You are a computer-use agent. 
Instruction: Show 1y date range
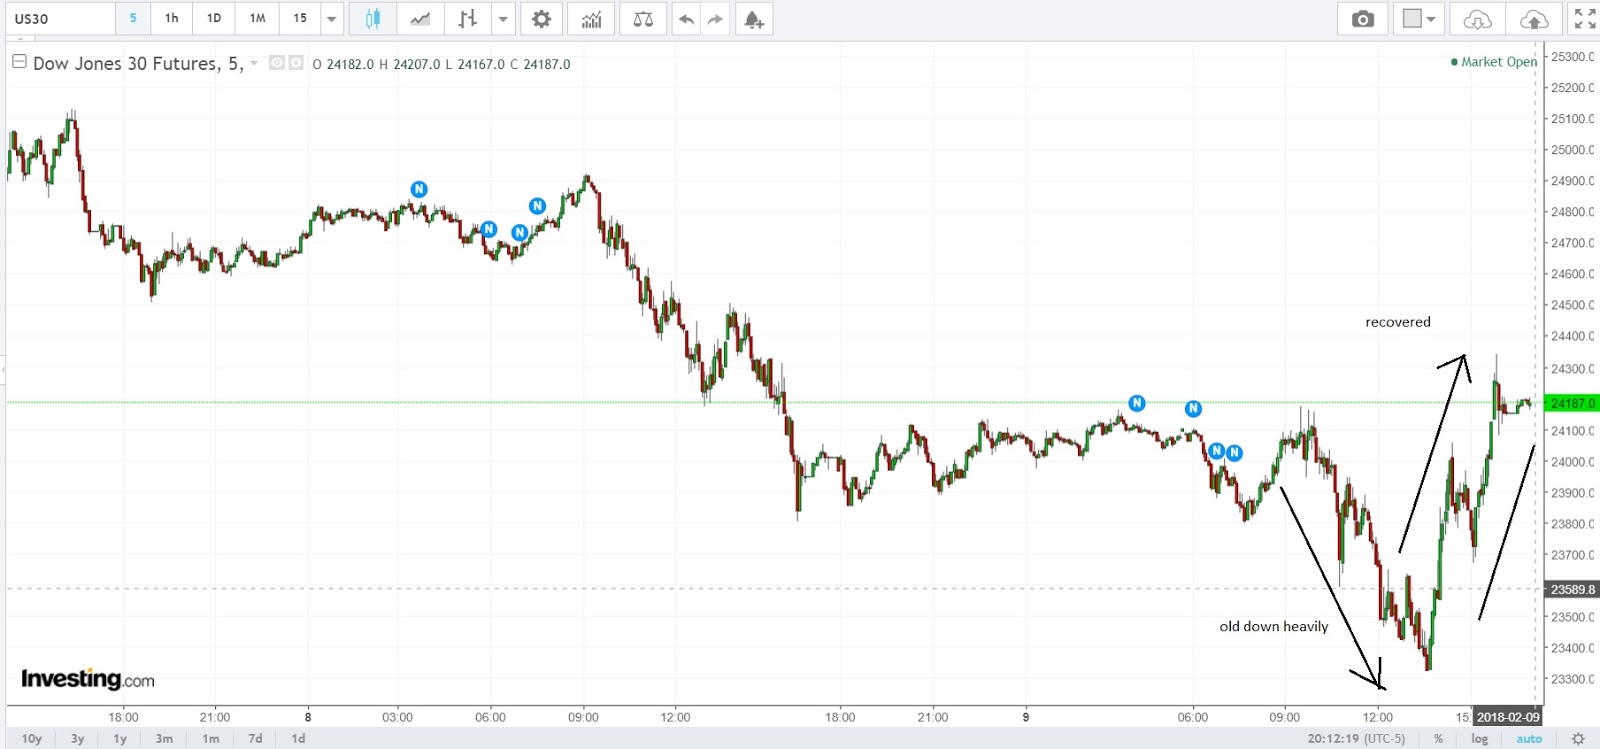pyautogui.click(x=120, y=739)
